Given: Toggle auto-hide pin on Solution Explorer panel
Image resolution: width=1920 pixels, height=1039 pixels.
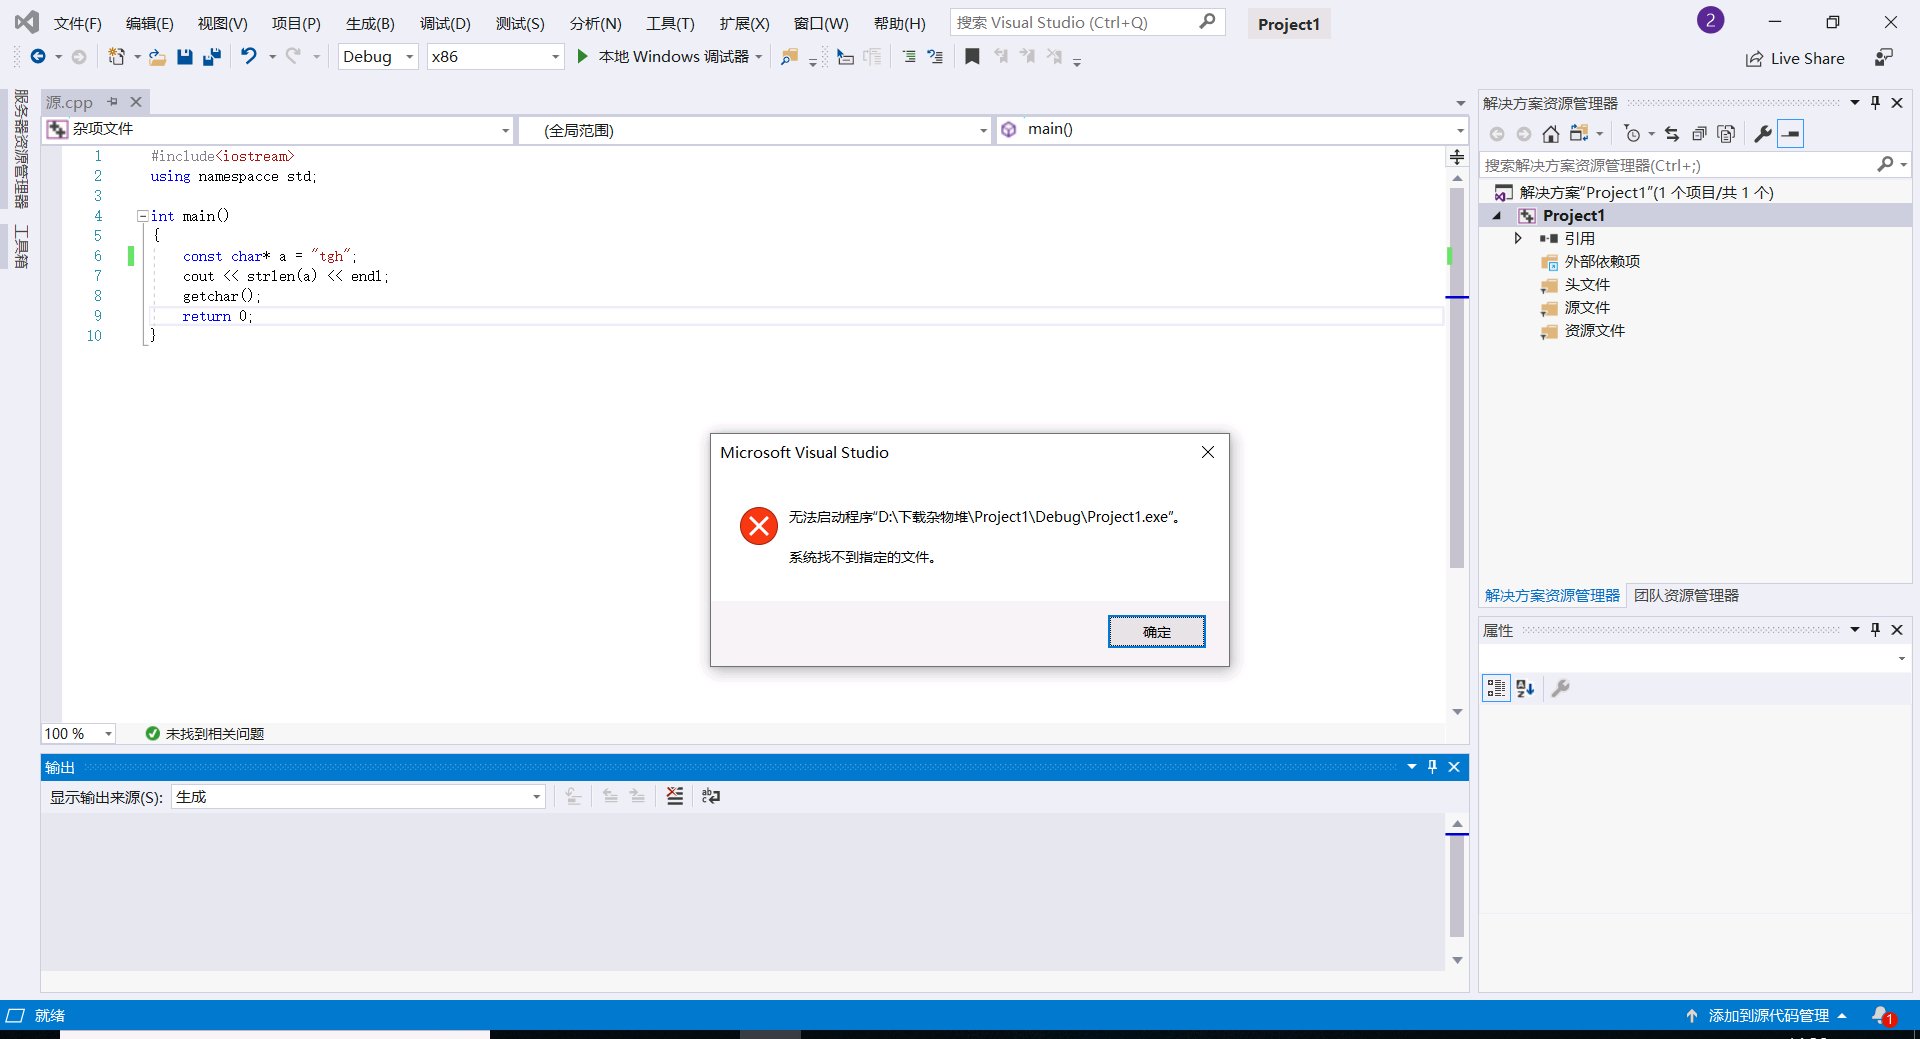Looking at the screenshot, I should pos(1875,103).
